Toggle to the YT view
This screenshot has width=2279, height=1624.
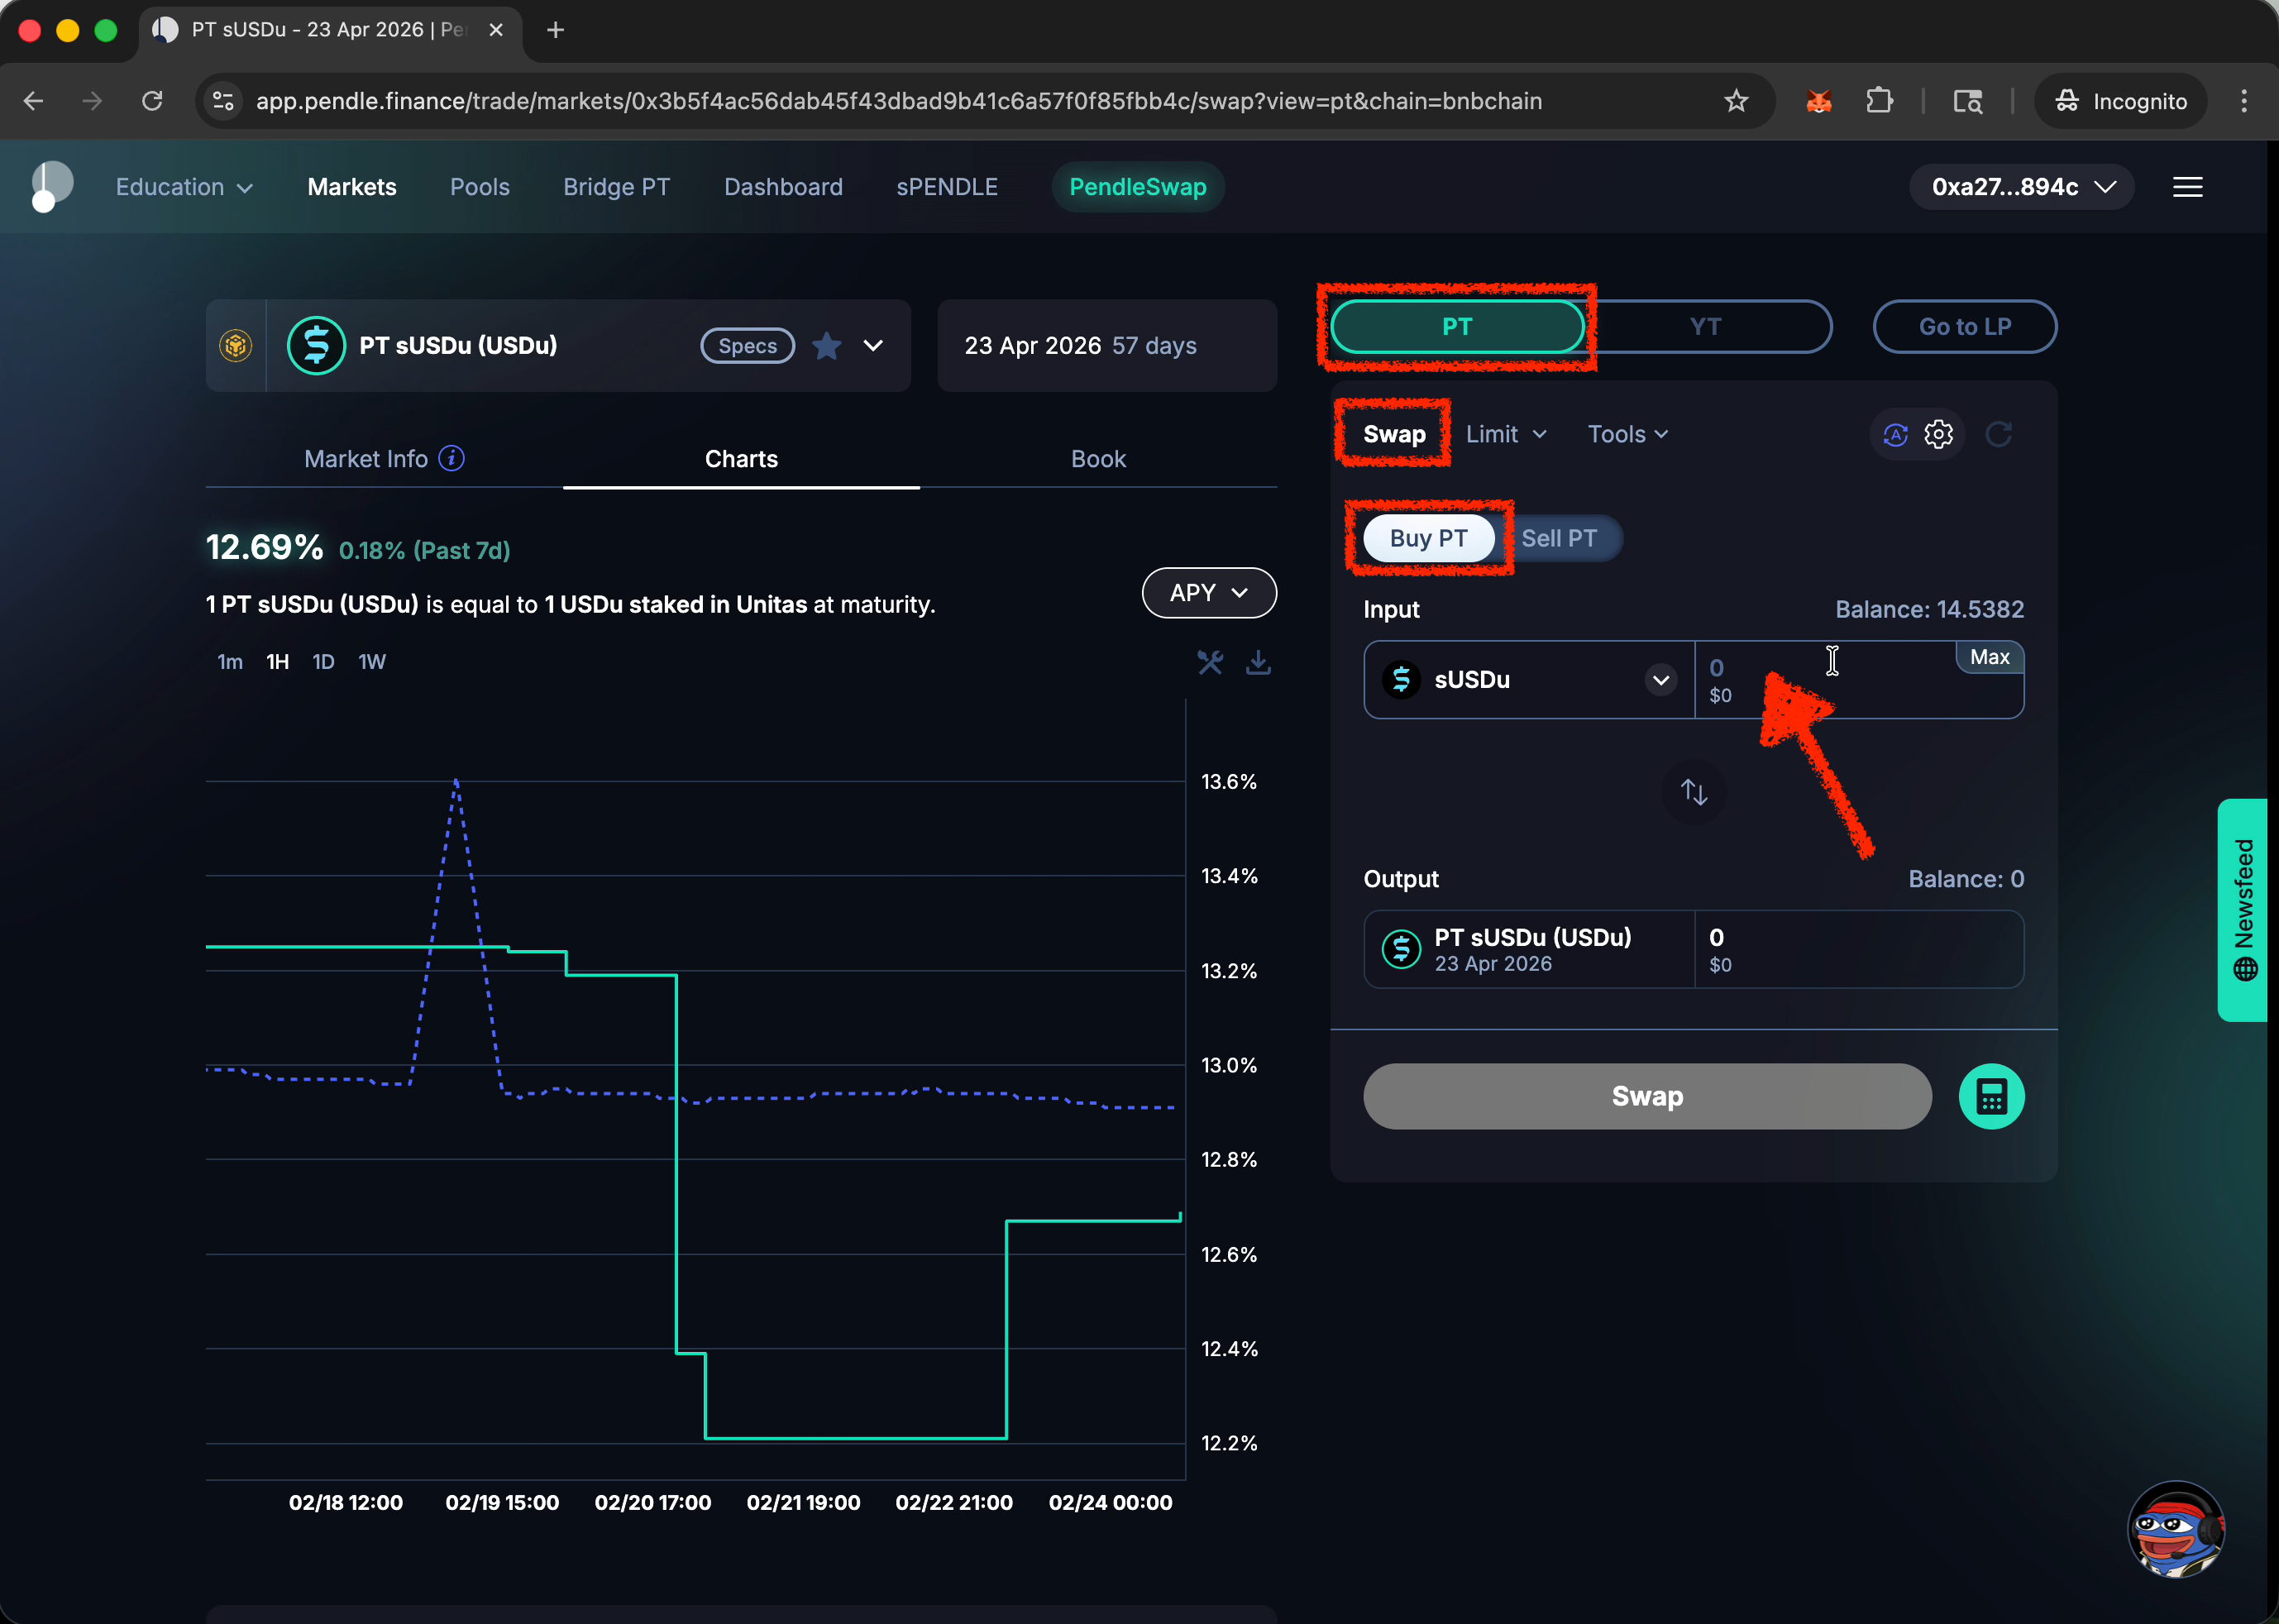[1705, 327]
